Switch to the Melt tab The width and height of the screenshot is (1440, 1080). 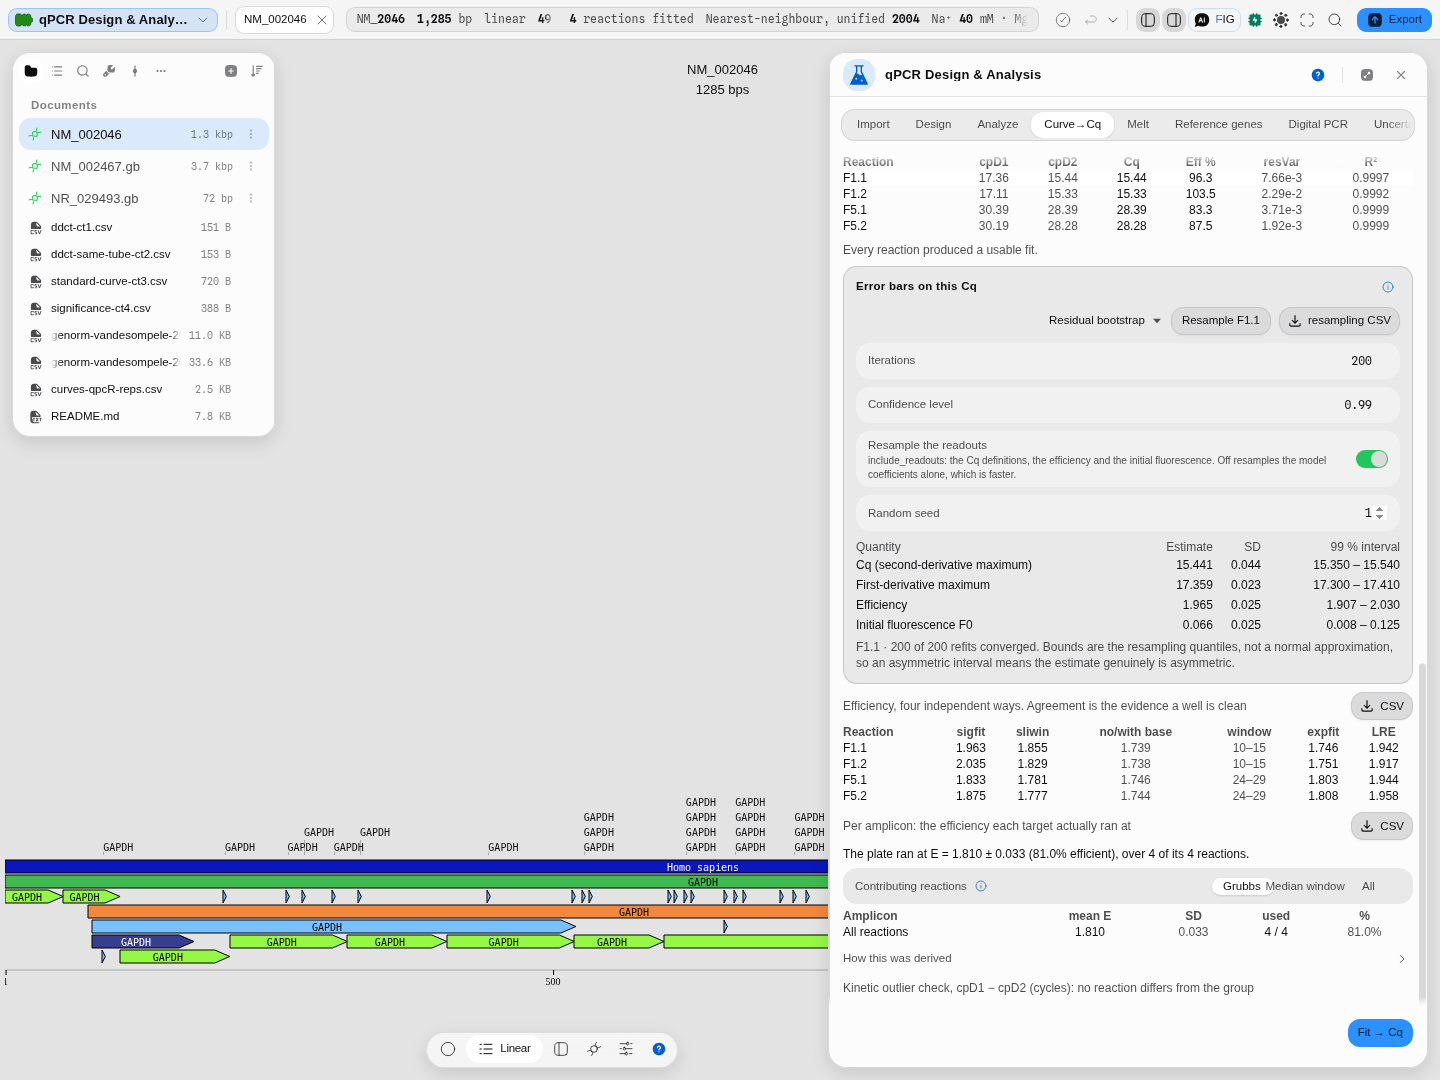coord(1138,125)
